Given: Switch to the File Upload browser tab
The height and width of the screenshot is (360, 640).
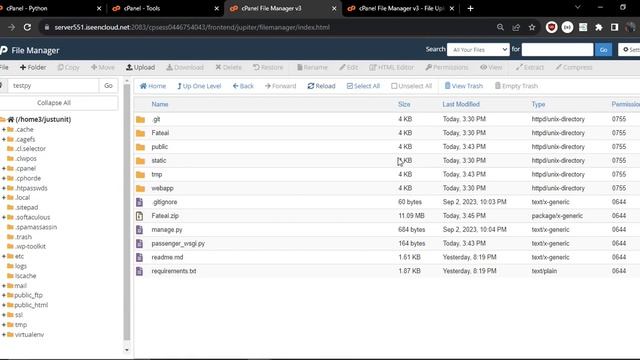Looking at the screenshot, I should tap(401, 8).
